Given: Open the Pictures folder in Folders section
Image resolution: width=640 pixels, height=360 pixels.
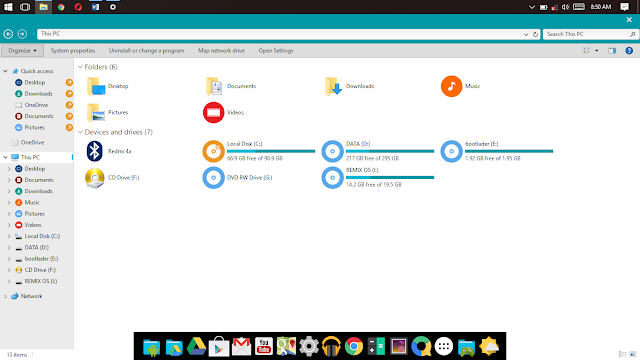Looking at the screenshot, I should (x=96, y=113).
